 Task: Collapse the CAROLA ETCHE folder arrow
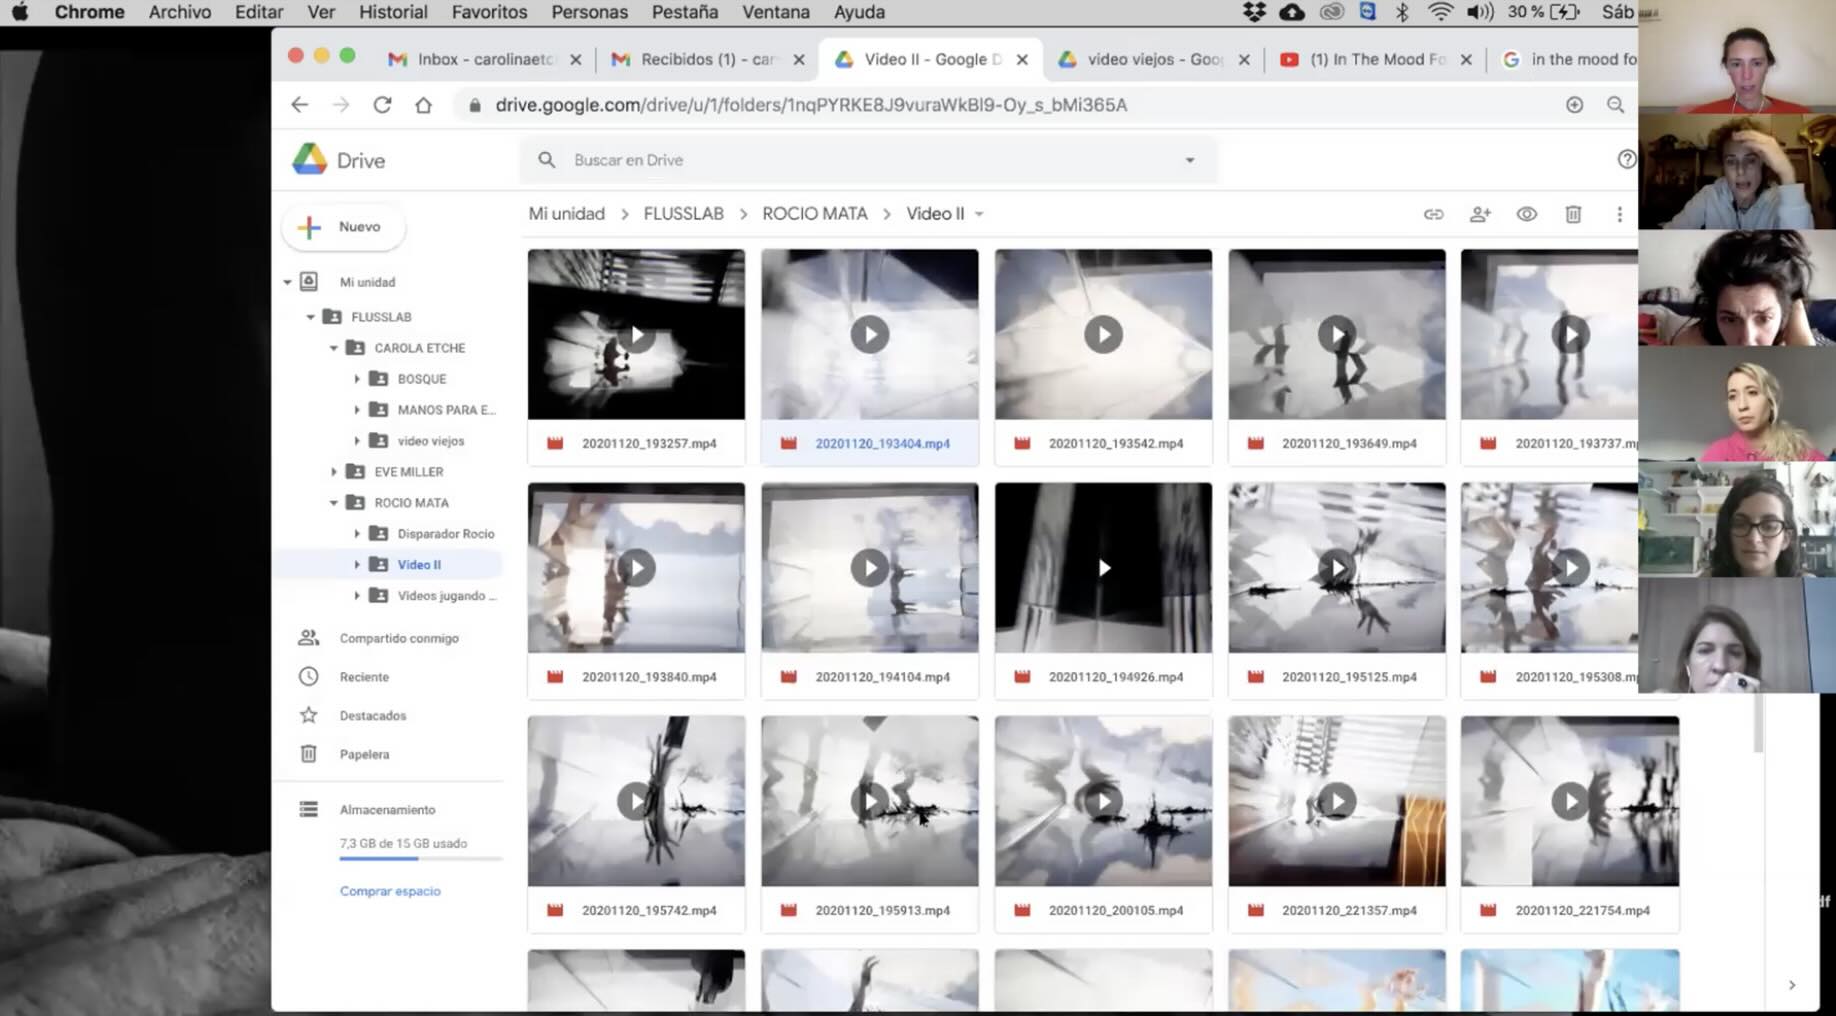[334, 348]
